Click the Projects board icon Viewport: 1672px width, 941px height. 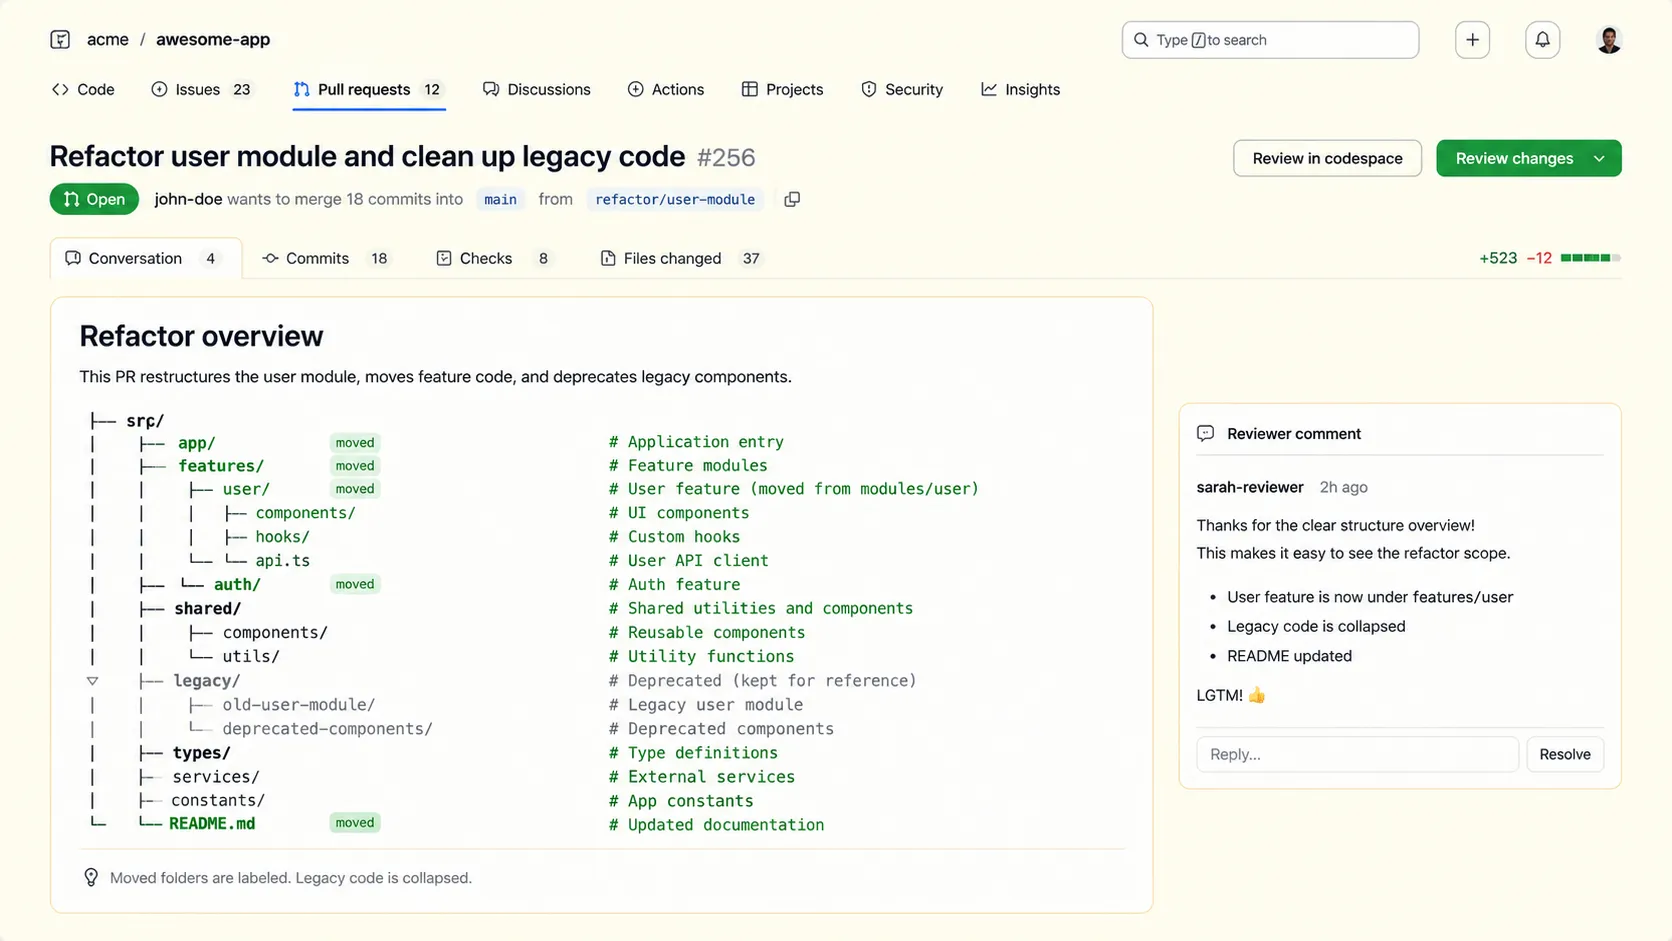[x=749, y=89]
